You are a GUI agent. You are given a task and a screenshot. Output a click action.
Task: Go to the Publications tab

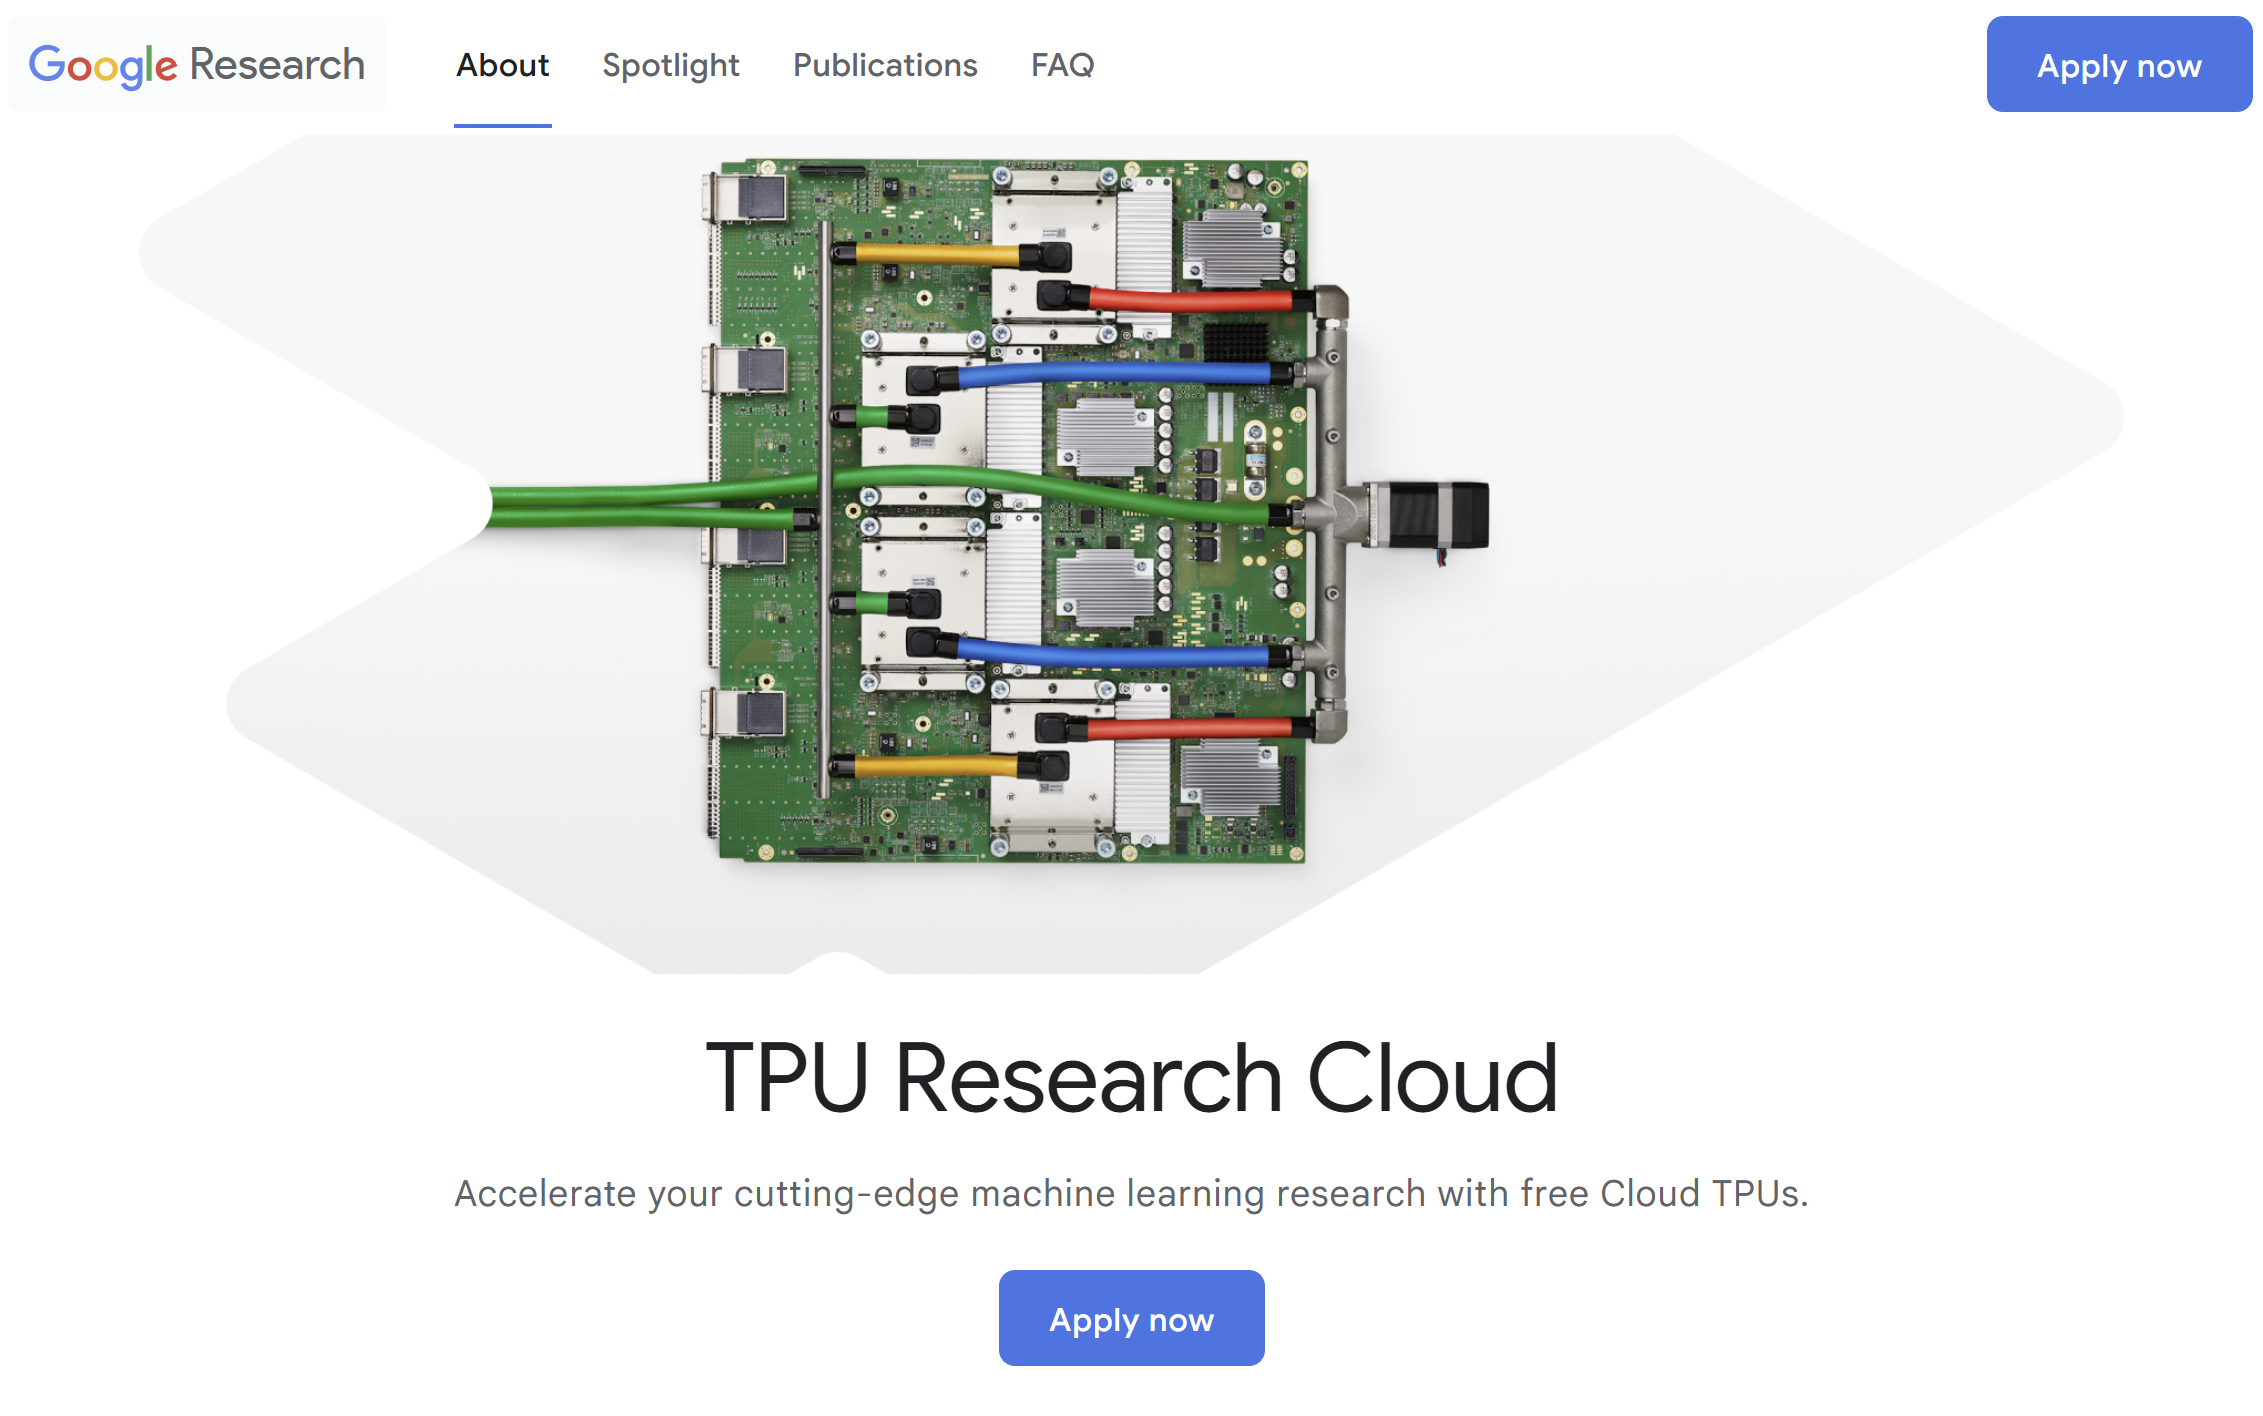(884, 65)
